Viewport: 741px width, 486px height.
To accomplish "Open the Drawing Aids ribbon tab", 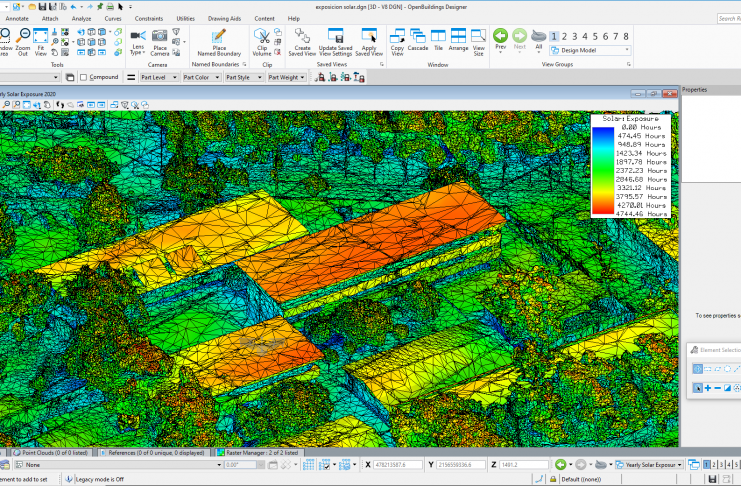I will pos(226,18).
